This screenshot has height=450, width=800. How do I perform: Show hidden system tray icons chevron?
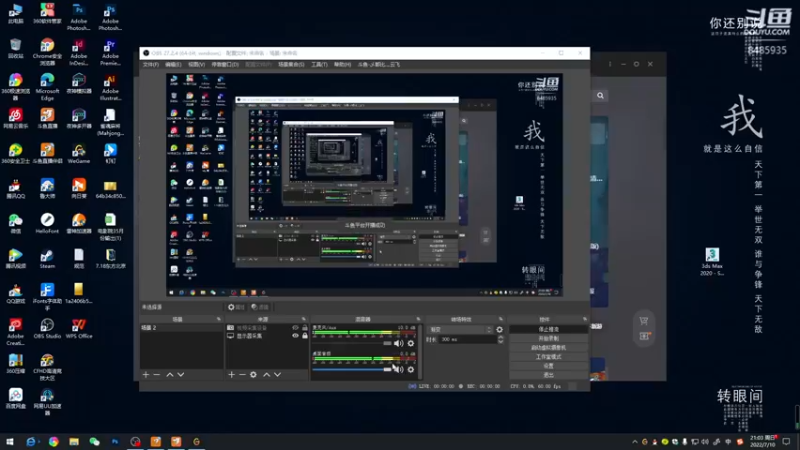point(635,442)
